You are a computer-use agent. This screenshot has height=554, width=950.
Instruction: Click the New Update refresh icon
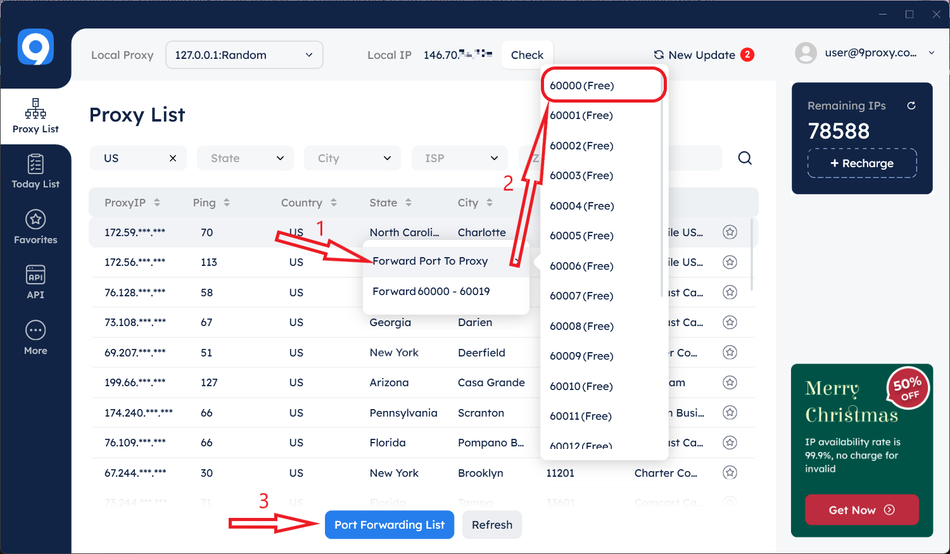pyautogui.click(x=659, y=55)
